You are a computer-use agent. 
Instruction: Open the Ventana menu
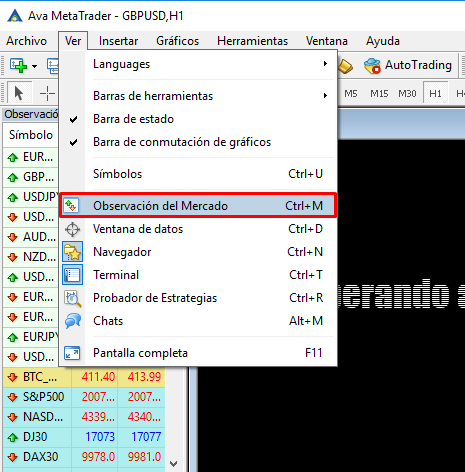click(327, 41)
